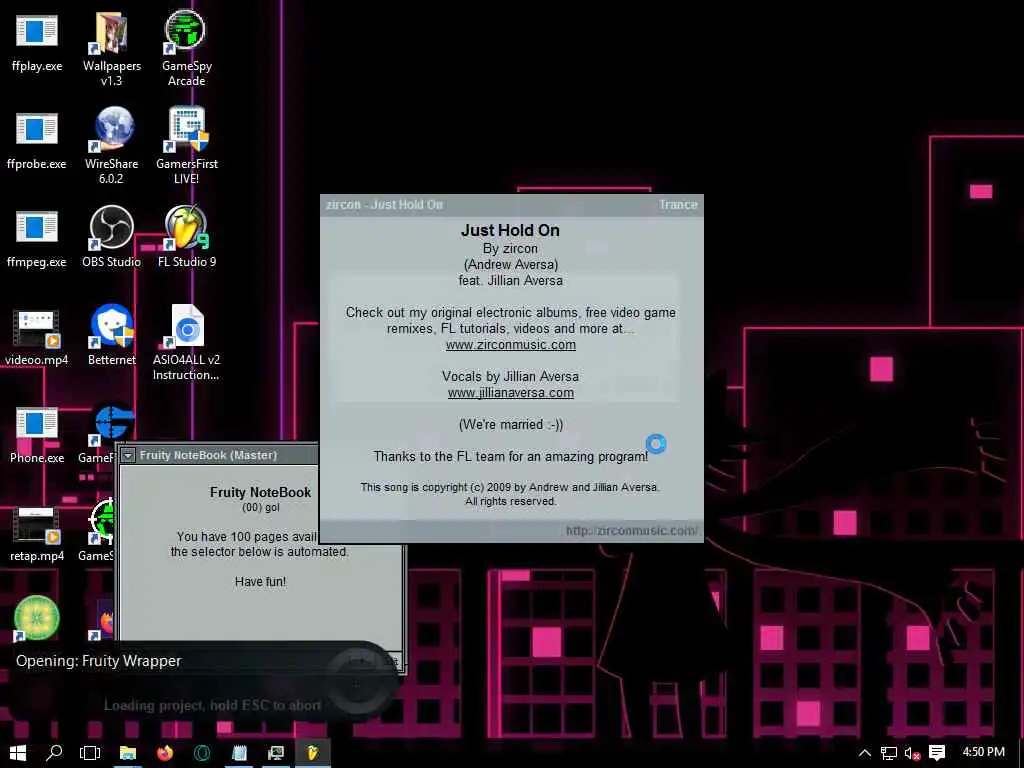Image resolution: width=1024 pixels, height=768 pixels.
Task: Click the '(We're married :-))' line
Action: [511, 424]
